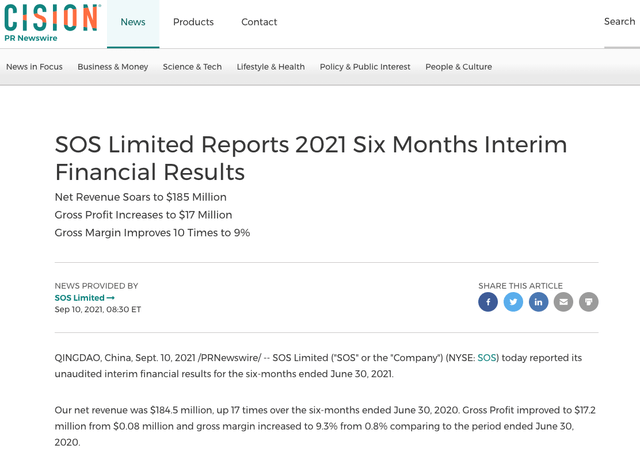Share article on LinkedIn icon

pyautogui.click(x=538, y=302)
